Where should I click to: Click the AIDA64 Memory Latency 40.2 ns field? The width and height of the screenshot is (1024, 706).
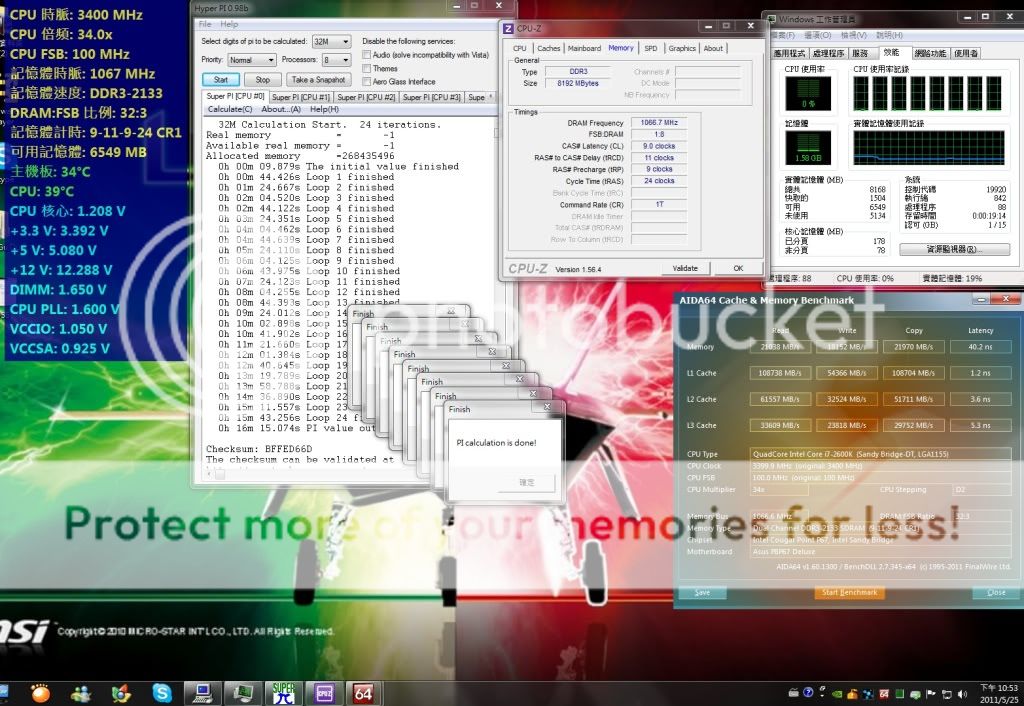pos(980,347)
